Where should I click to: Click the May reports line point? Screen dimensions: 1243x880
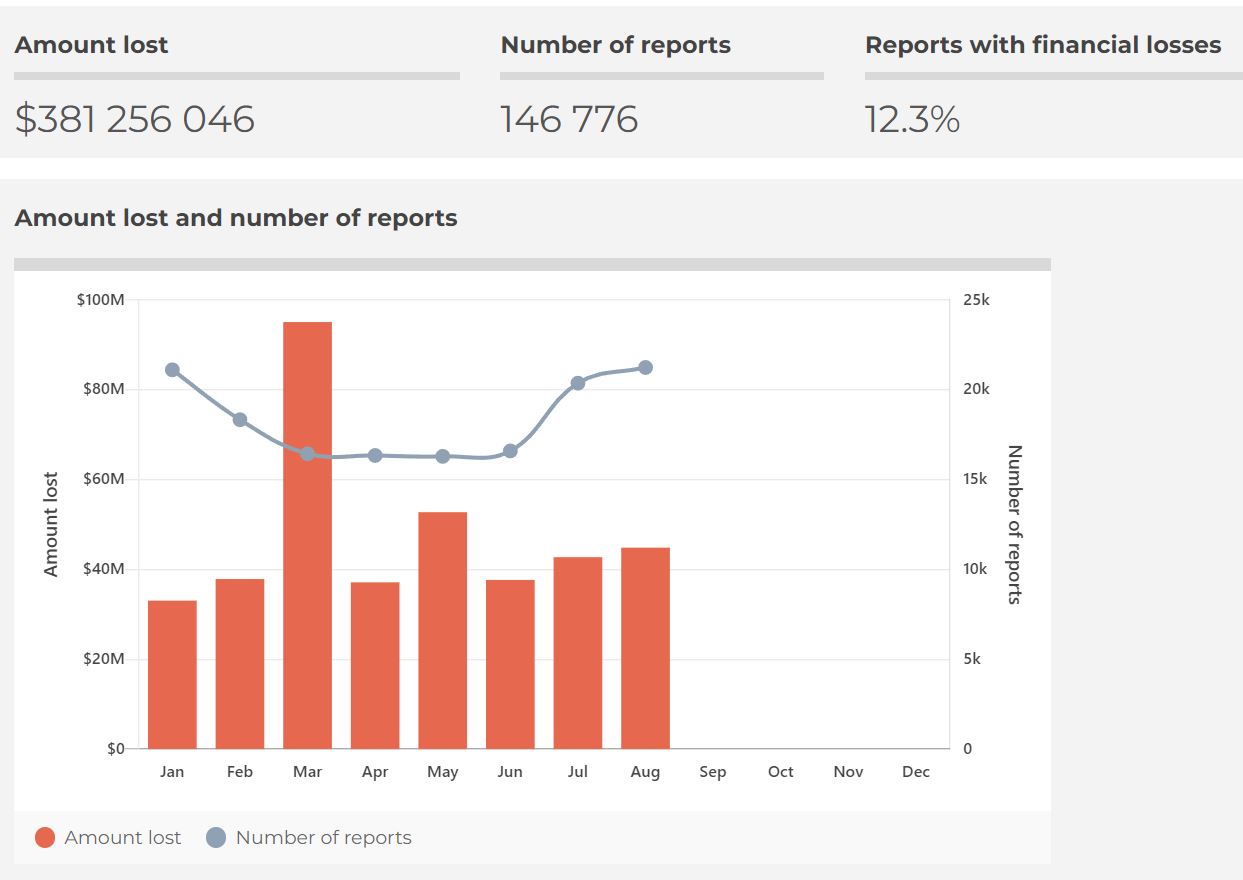click(443, 457)
